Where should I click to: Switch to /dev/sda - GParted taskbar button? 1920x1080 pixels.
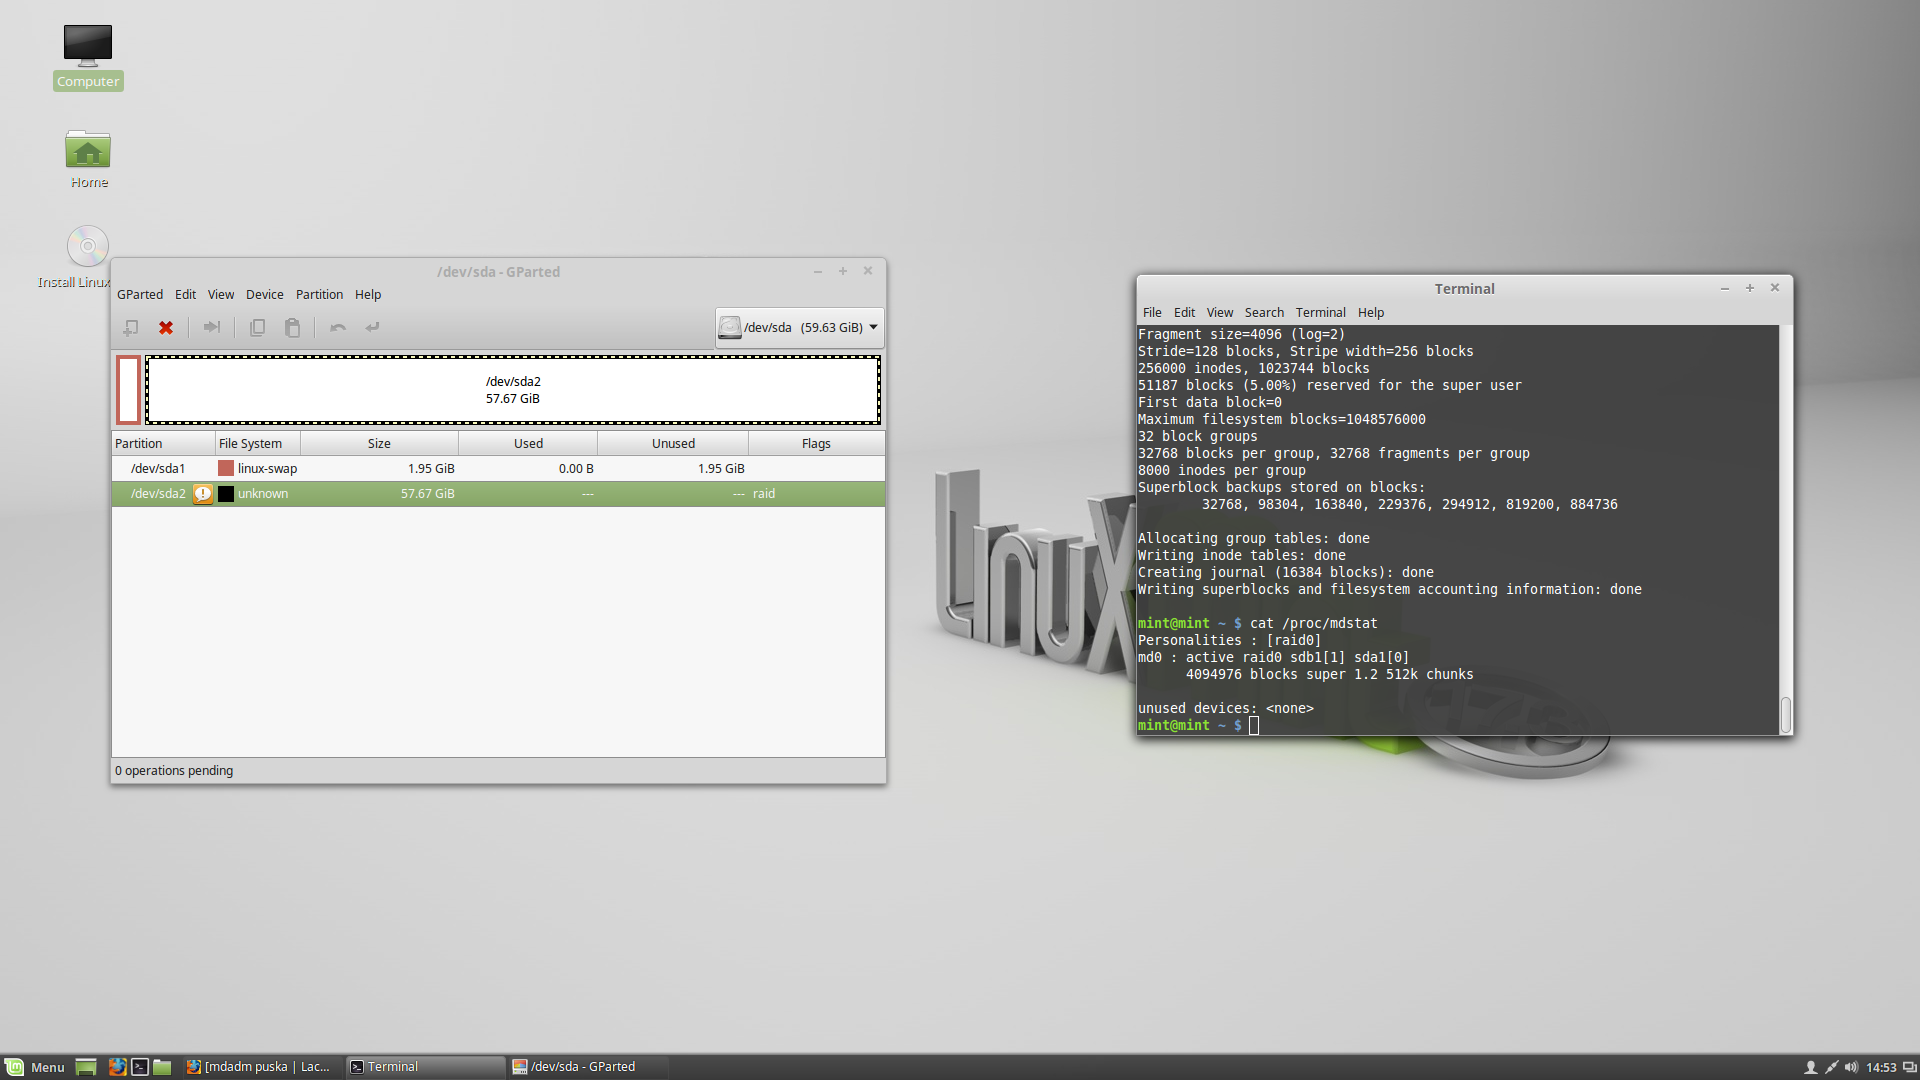coord(588,1067)
